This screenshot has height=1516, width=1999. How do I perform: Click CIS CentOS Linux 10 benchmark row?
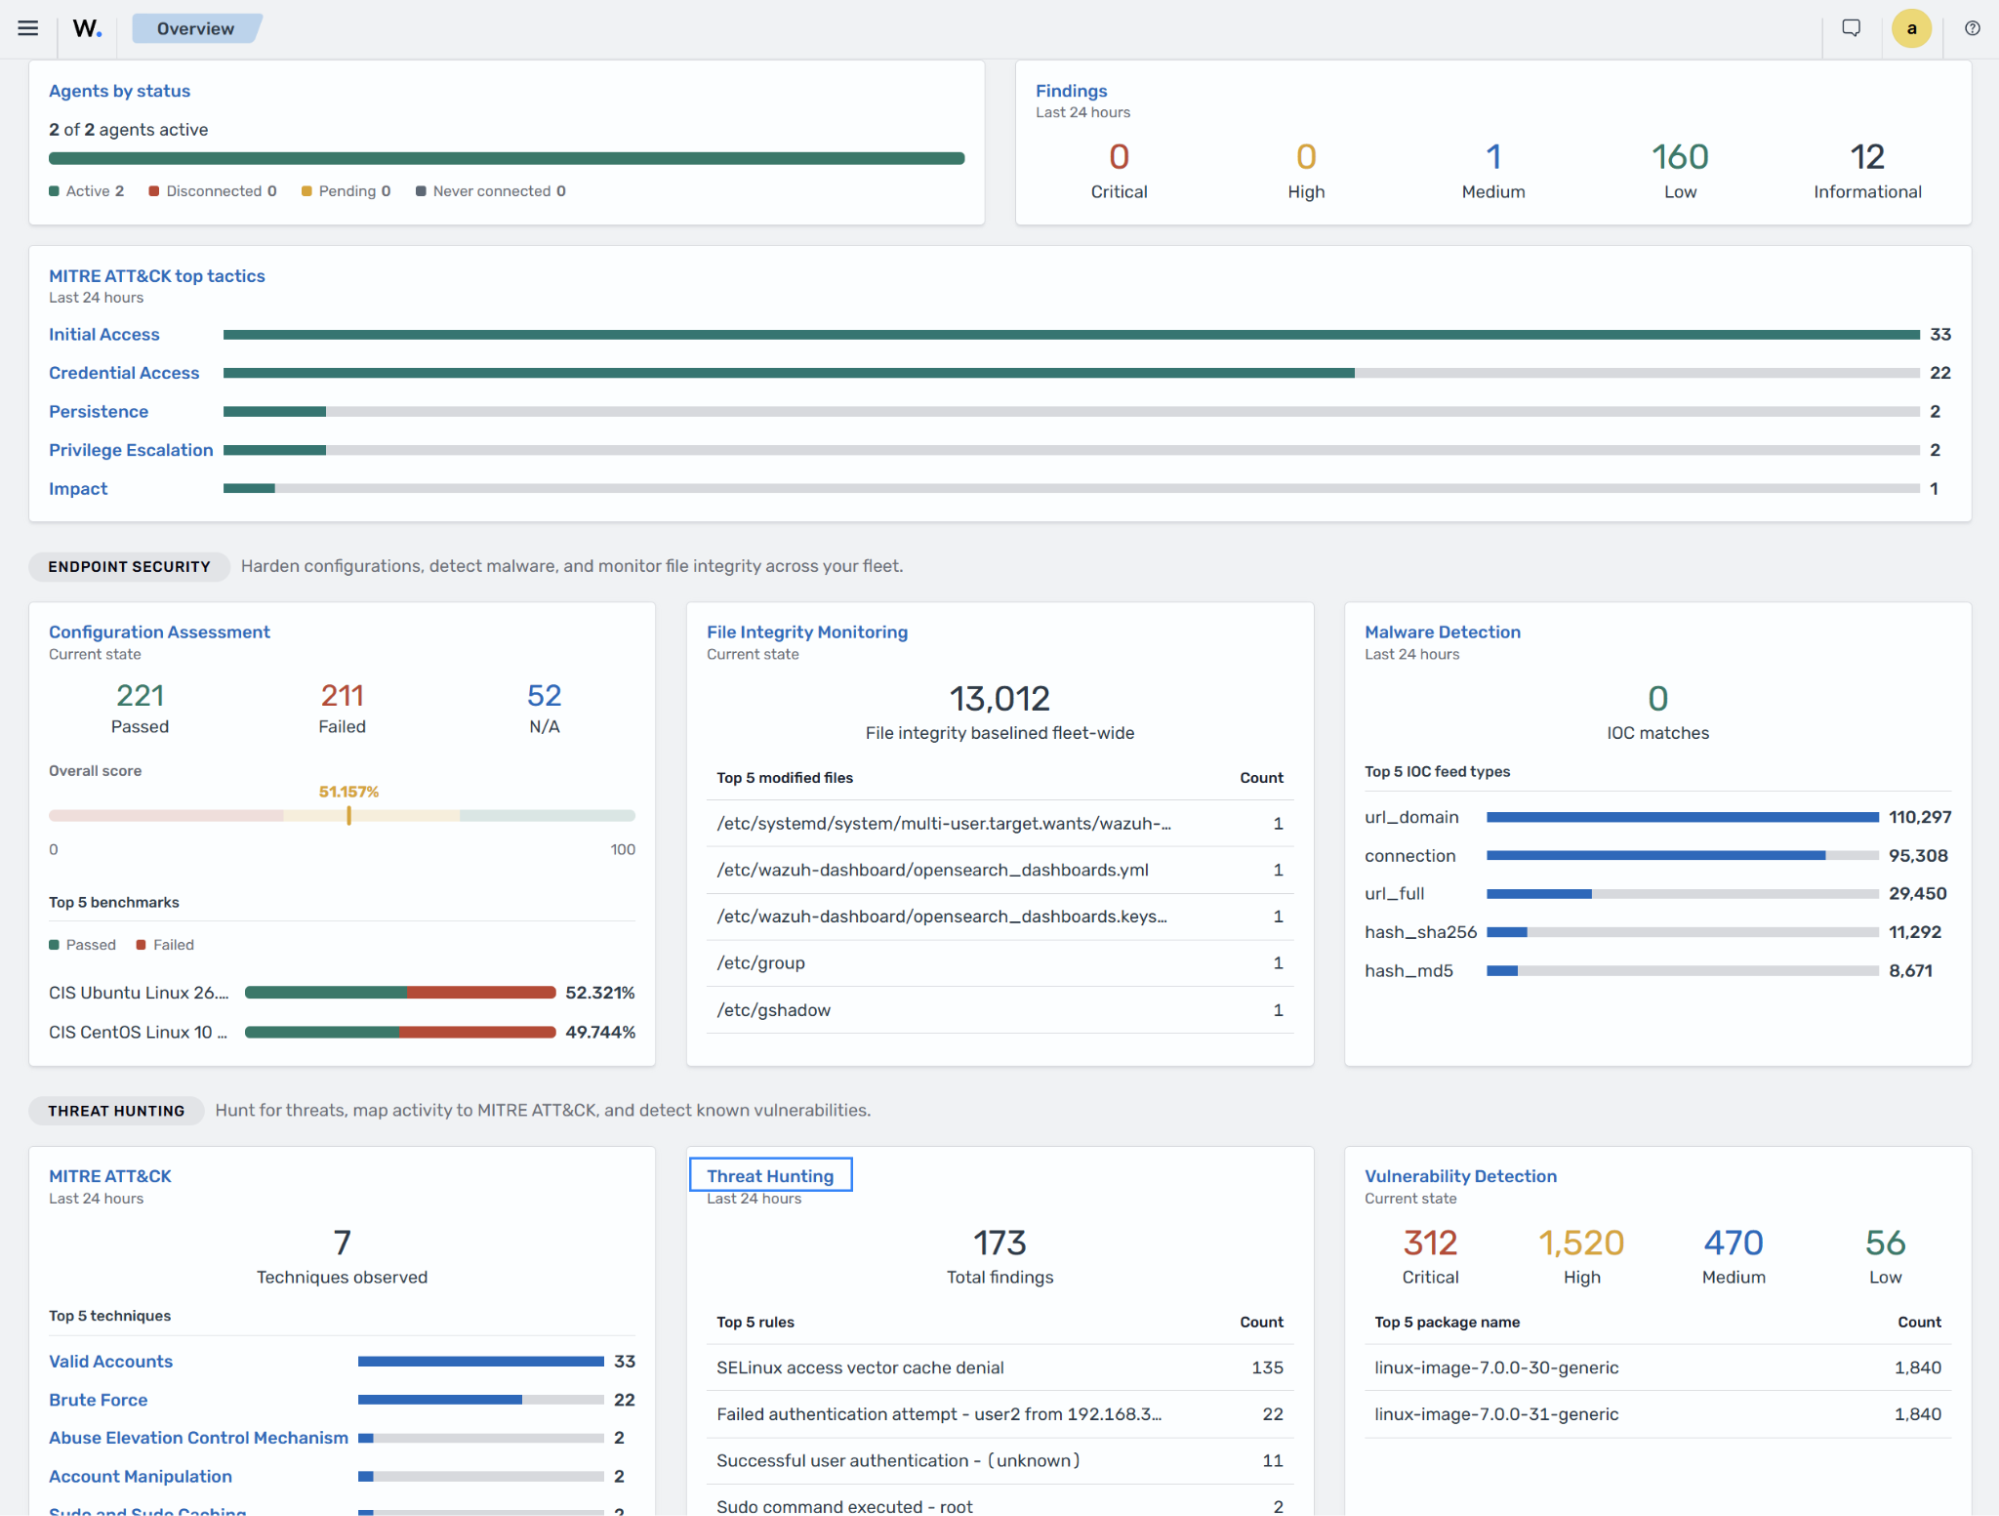(x=342, y=1032)
